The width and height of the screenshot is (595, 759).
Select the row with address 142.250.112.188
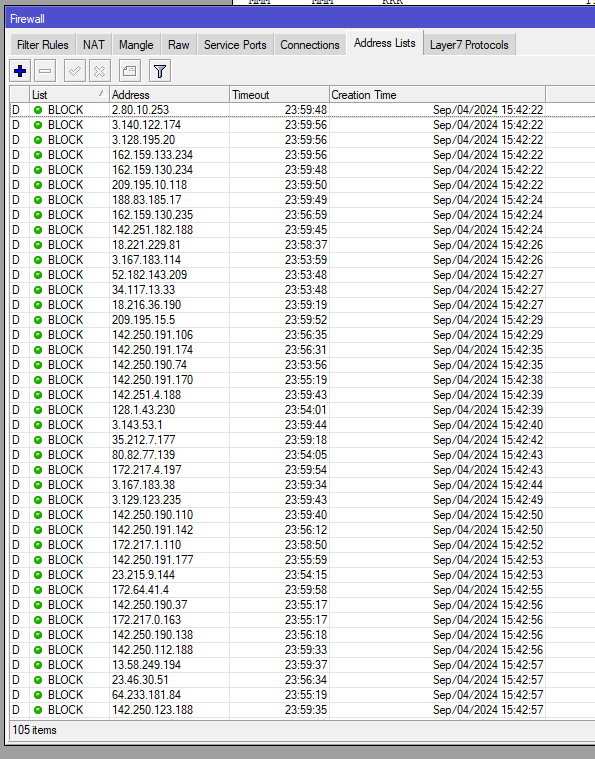pyautogui.click(x=302, y=650)
